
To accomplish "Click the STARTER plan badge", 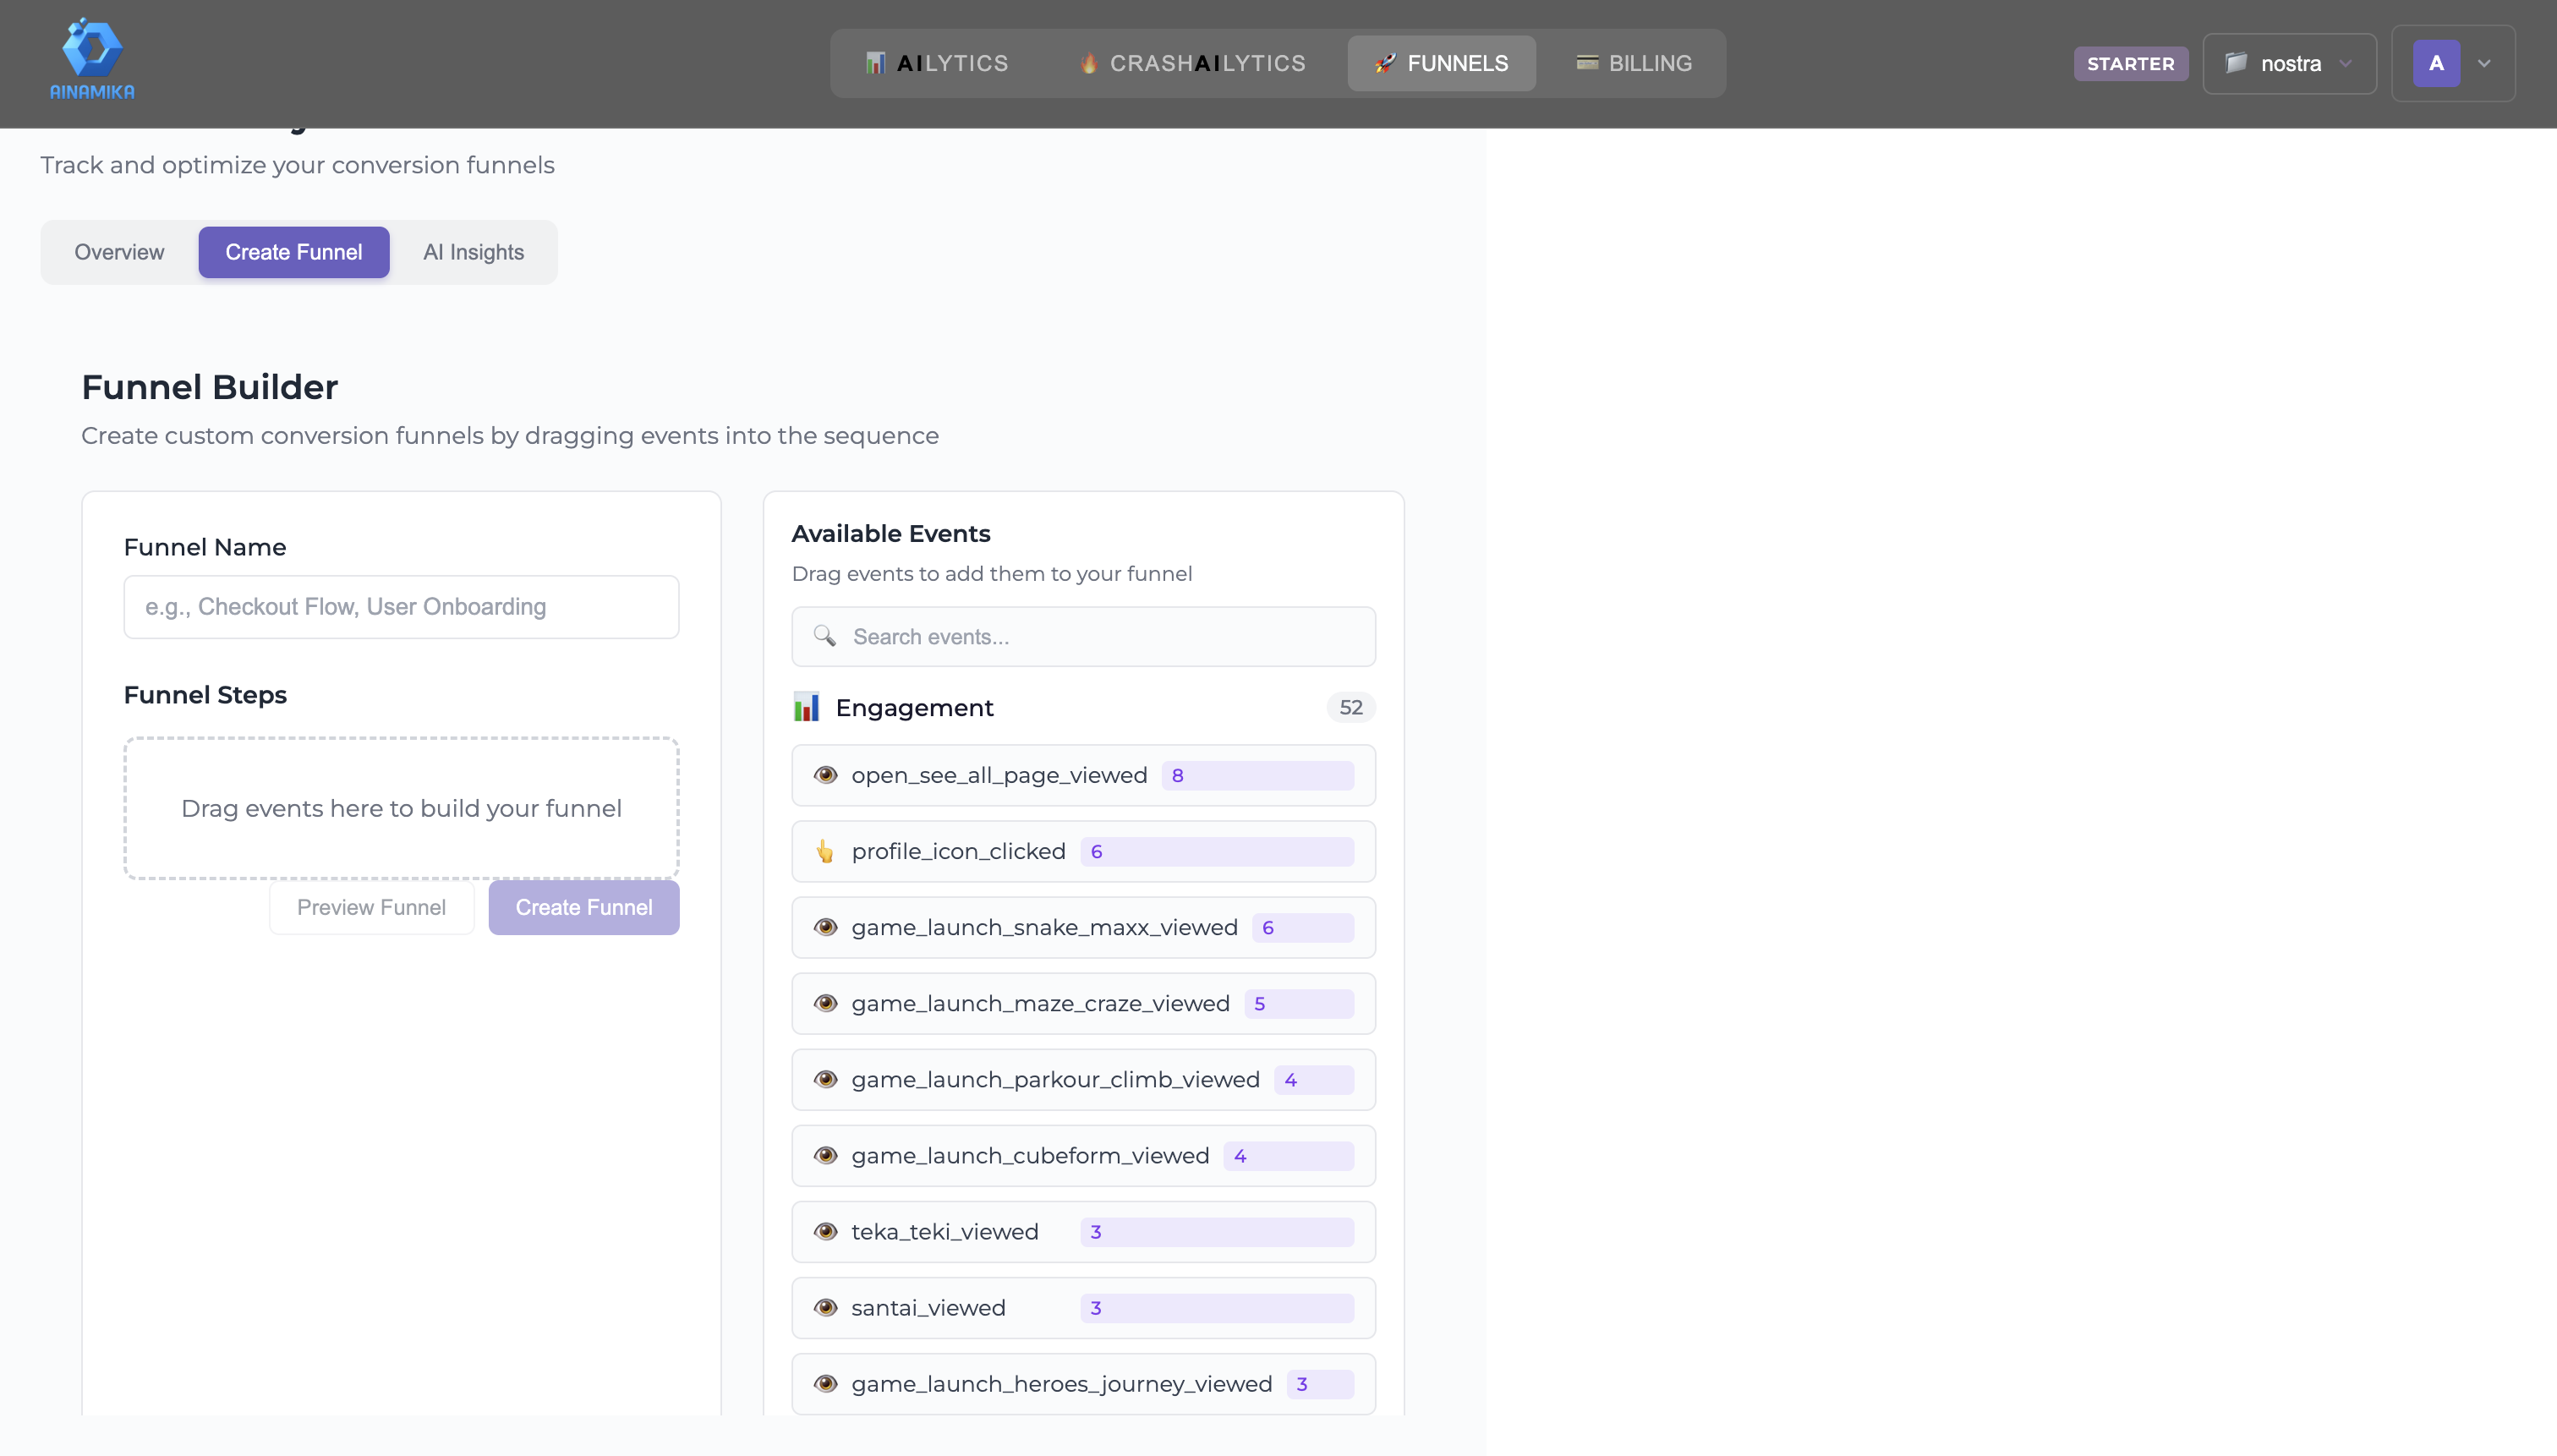I will pos(2130,63).
